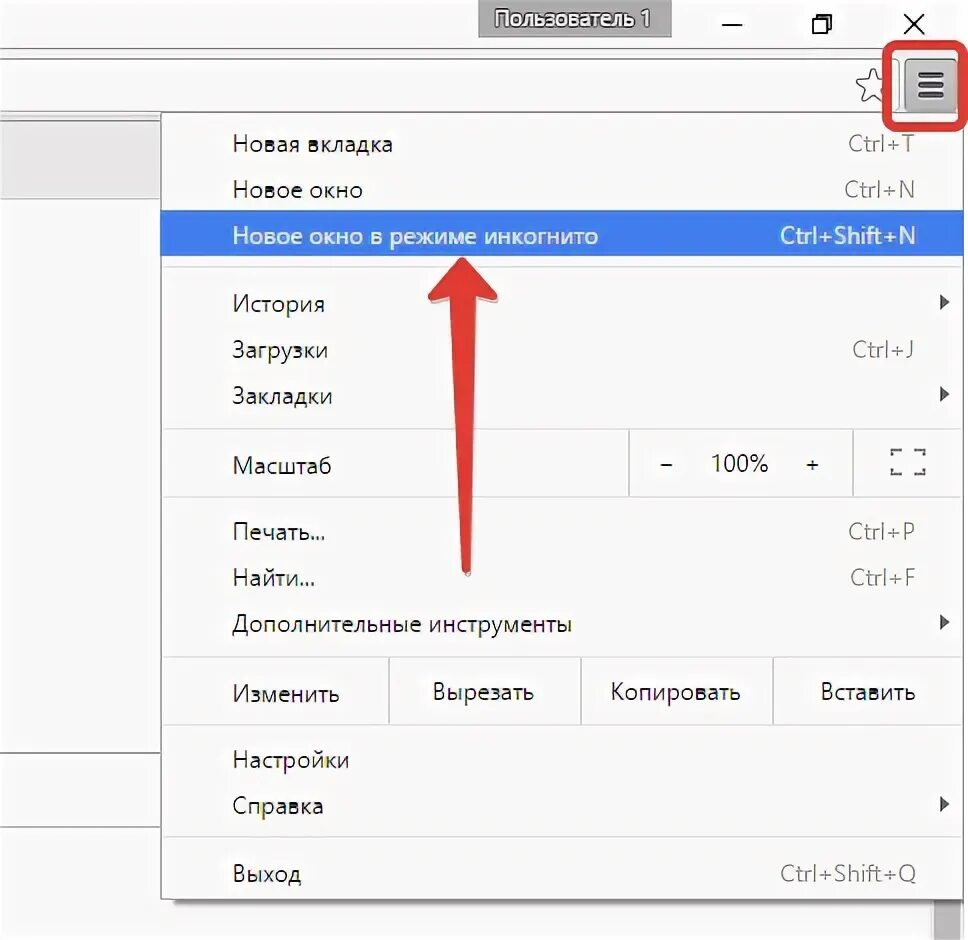Click the Ctrl+J shortcut text
This screenshot has width=968, height=940.
click(x=883, y=350)
